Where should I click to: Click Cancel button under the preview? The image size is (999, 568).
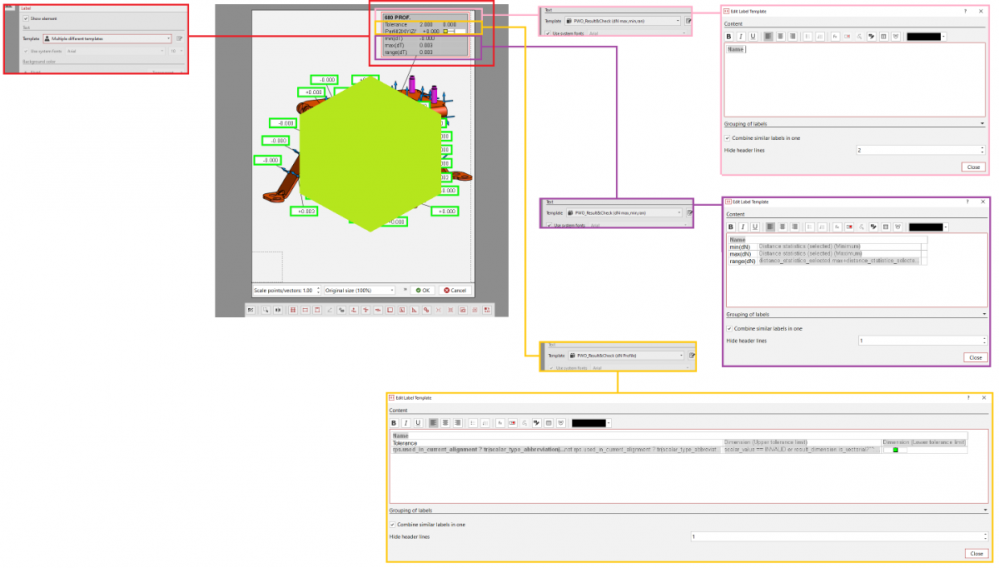454,290
